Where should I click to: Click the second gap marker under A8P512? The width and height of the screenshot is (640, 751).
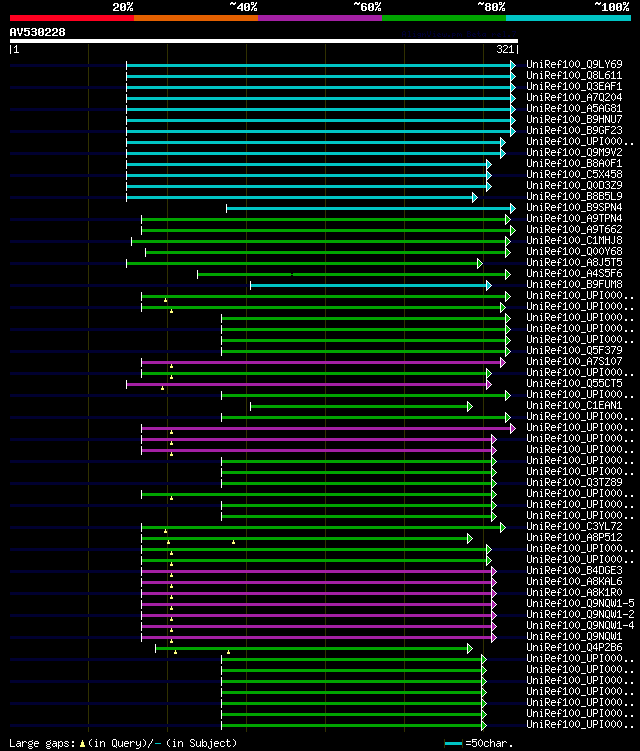[233, 543]
